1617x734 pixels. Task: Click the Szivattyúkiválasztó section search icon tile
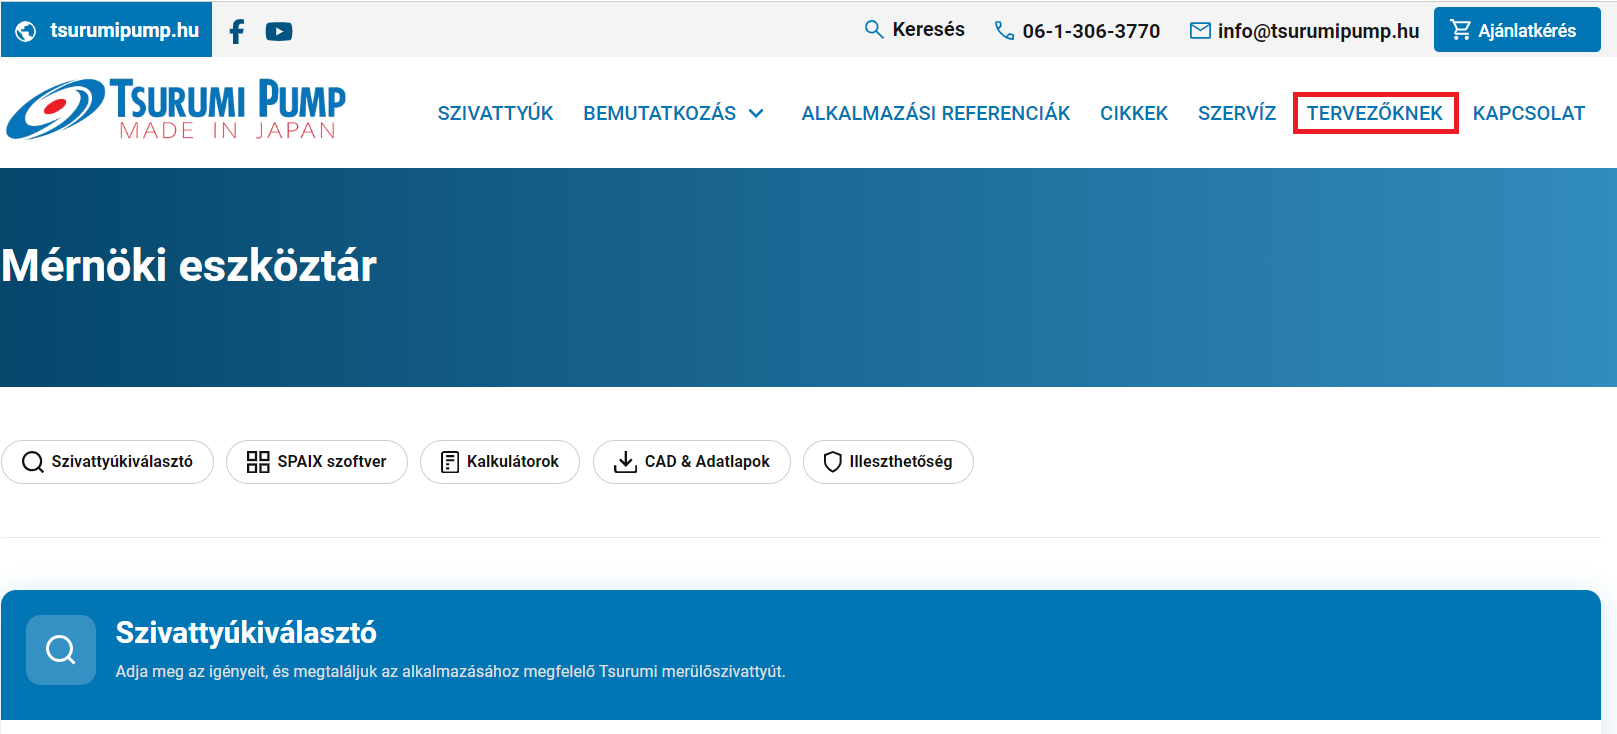point(61,650)
